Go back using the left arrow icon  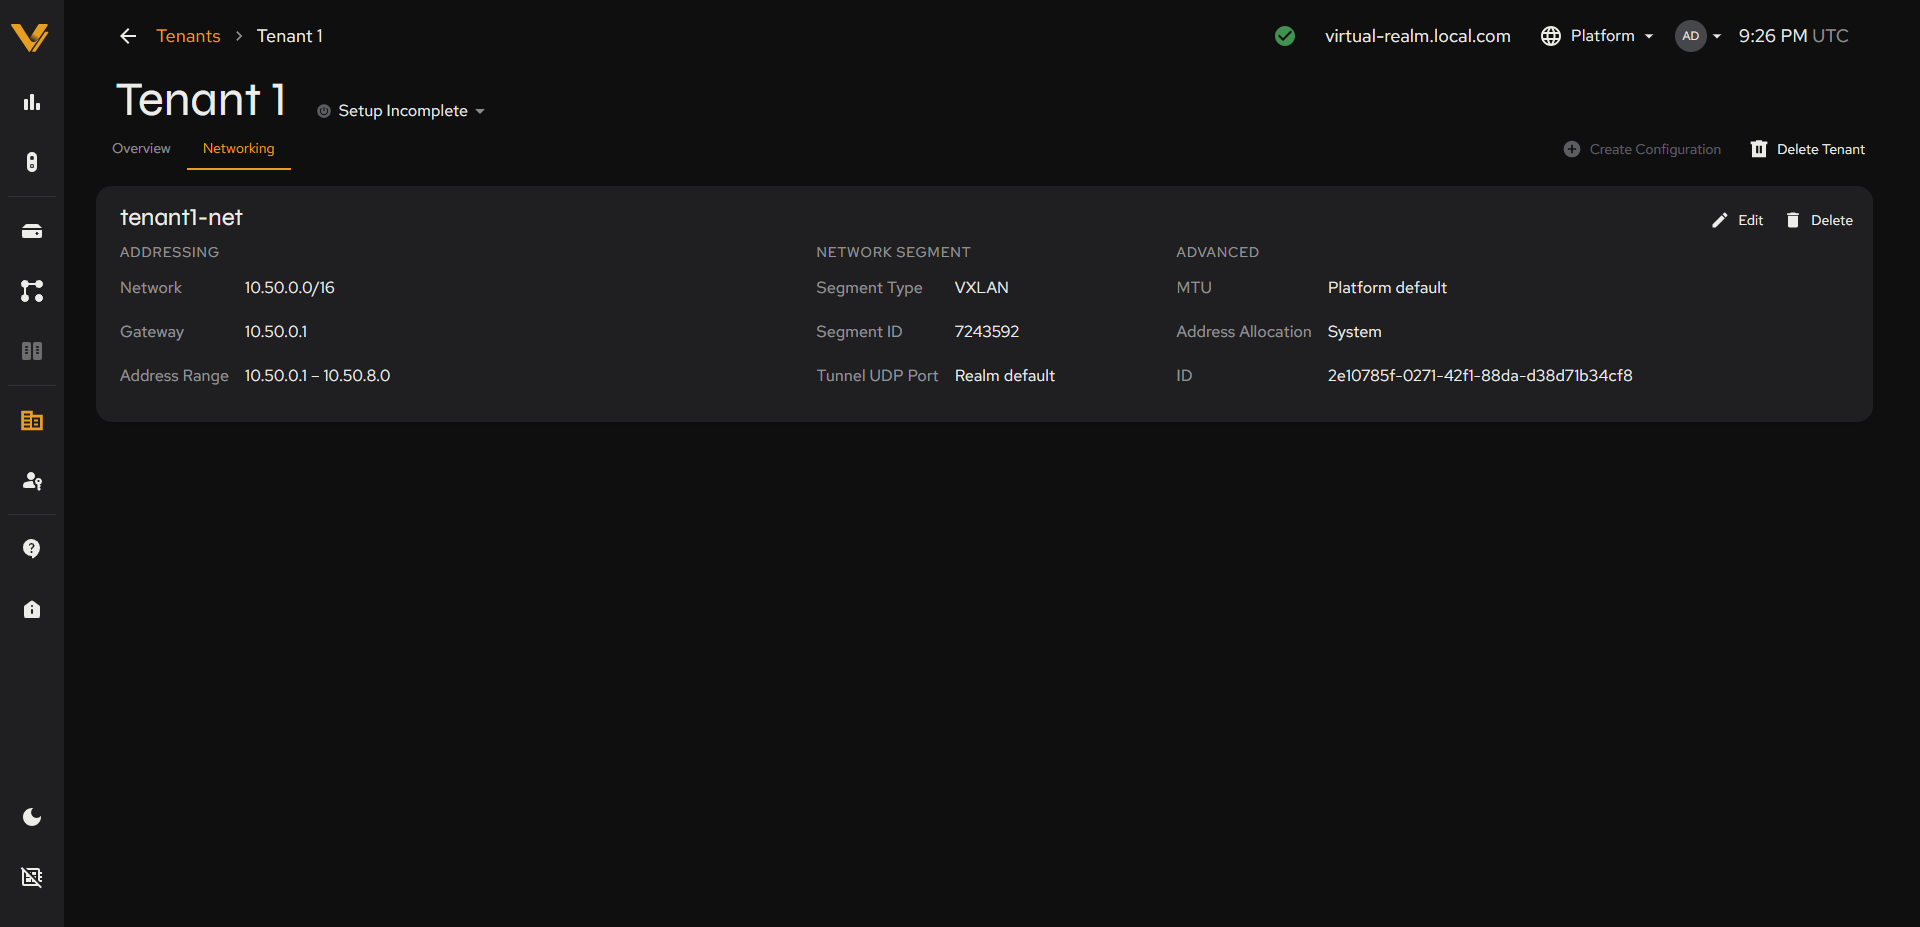(x=128, y=36)
